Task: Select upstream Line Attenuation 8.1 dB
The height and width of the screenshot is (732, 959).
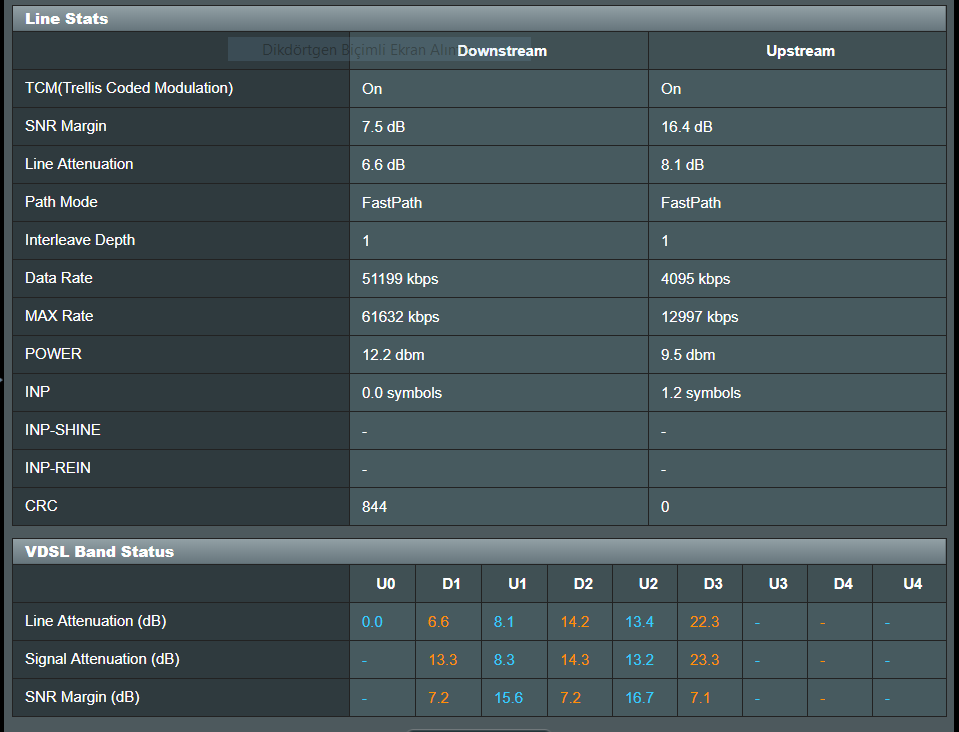Action: 683,165
